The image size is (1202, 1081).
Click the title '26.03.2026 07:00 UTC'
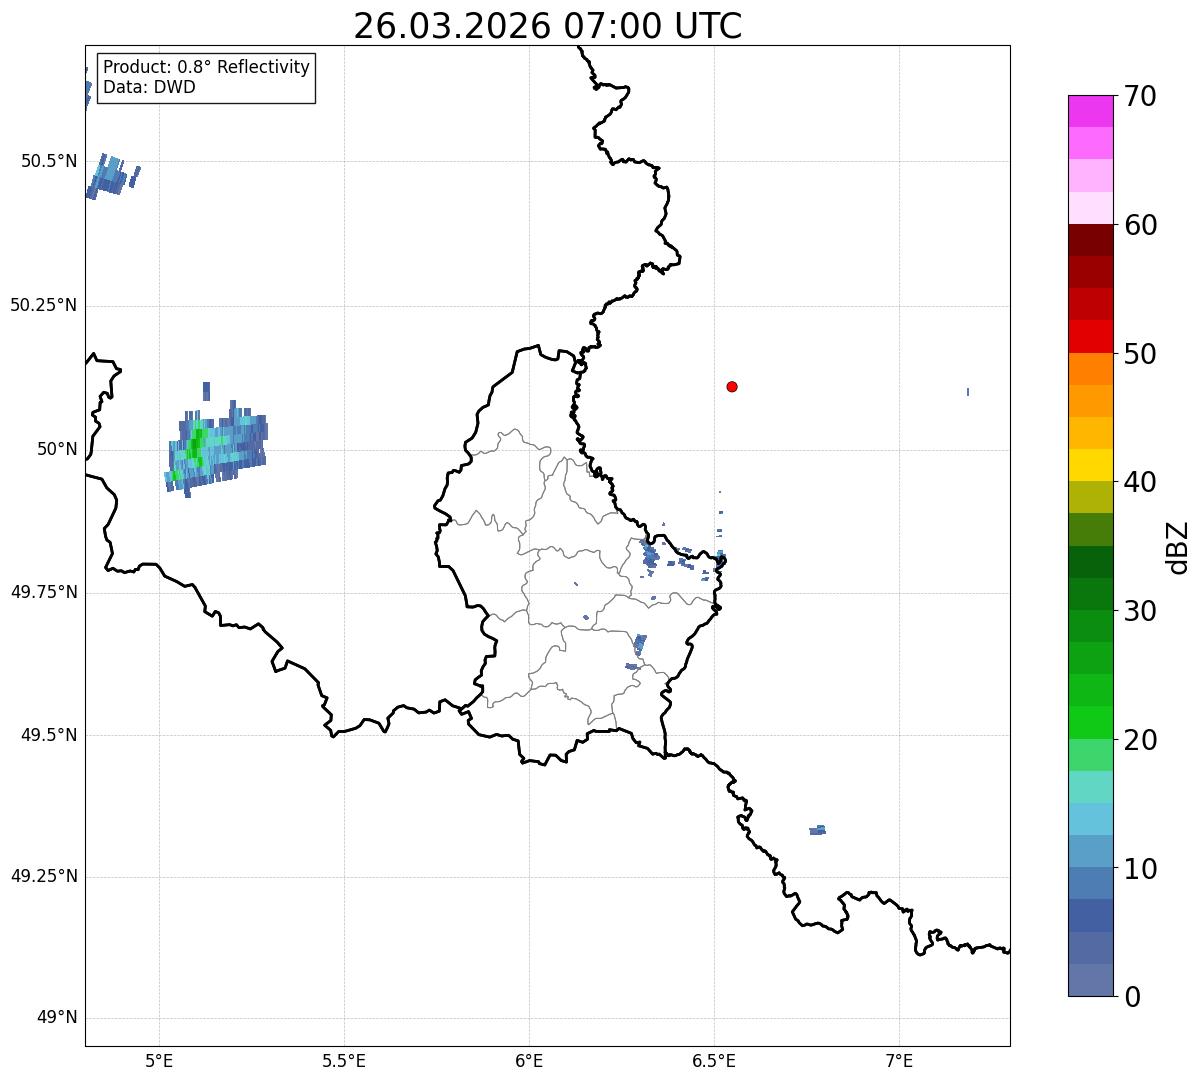547,26
